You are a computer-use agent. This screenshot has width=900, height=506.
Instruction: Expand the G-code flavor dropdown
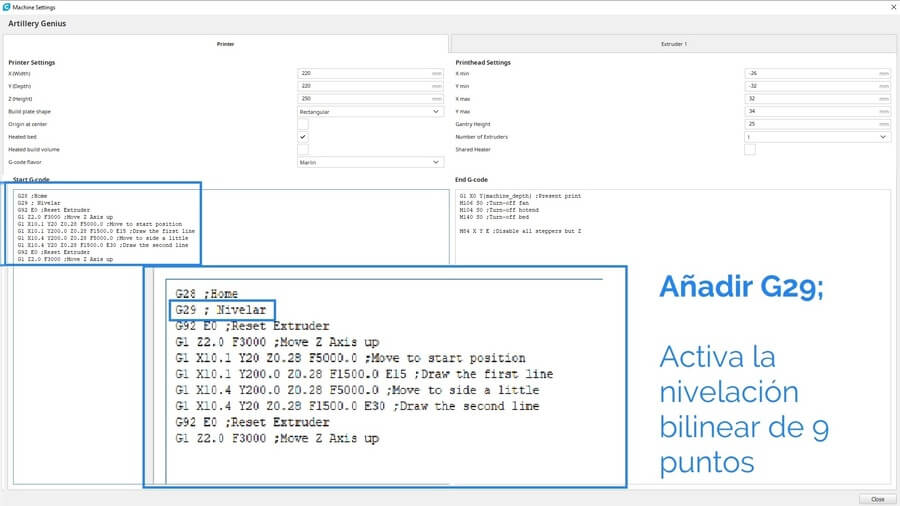tap(370, 161)
